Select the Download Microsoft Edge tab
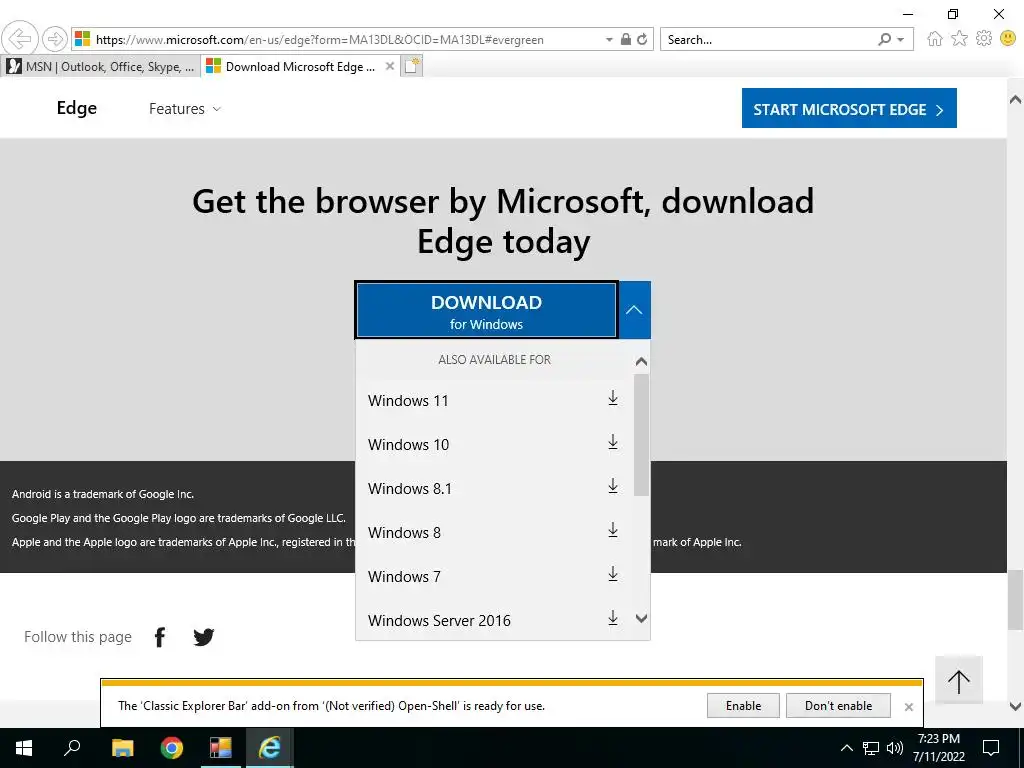Screen dimensions: 1024x768 coord(300,67)
